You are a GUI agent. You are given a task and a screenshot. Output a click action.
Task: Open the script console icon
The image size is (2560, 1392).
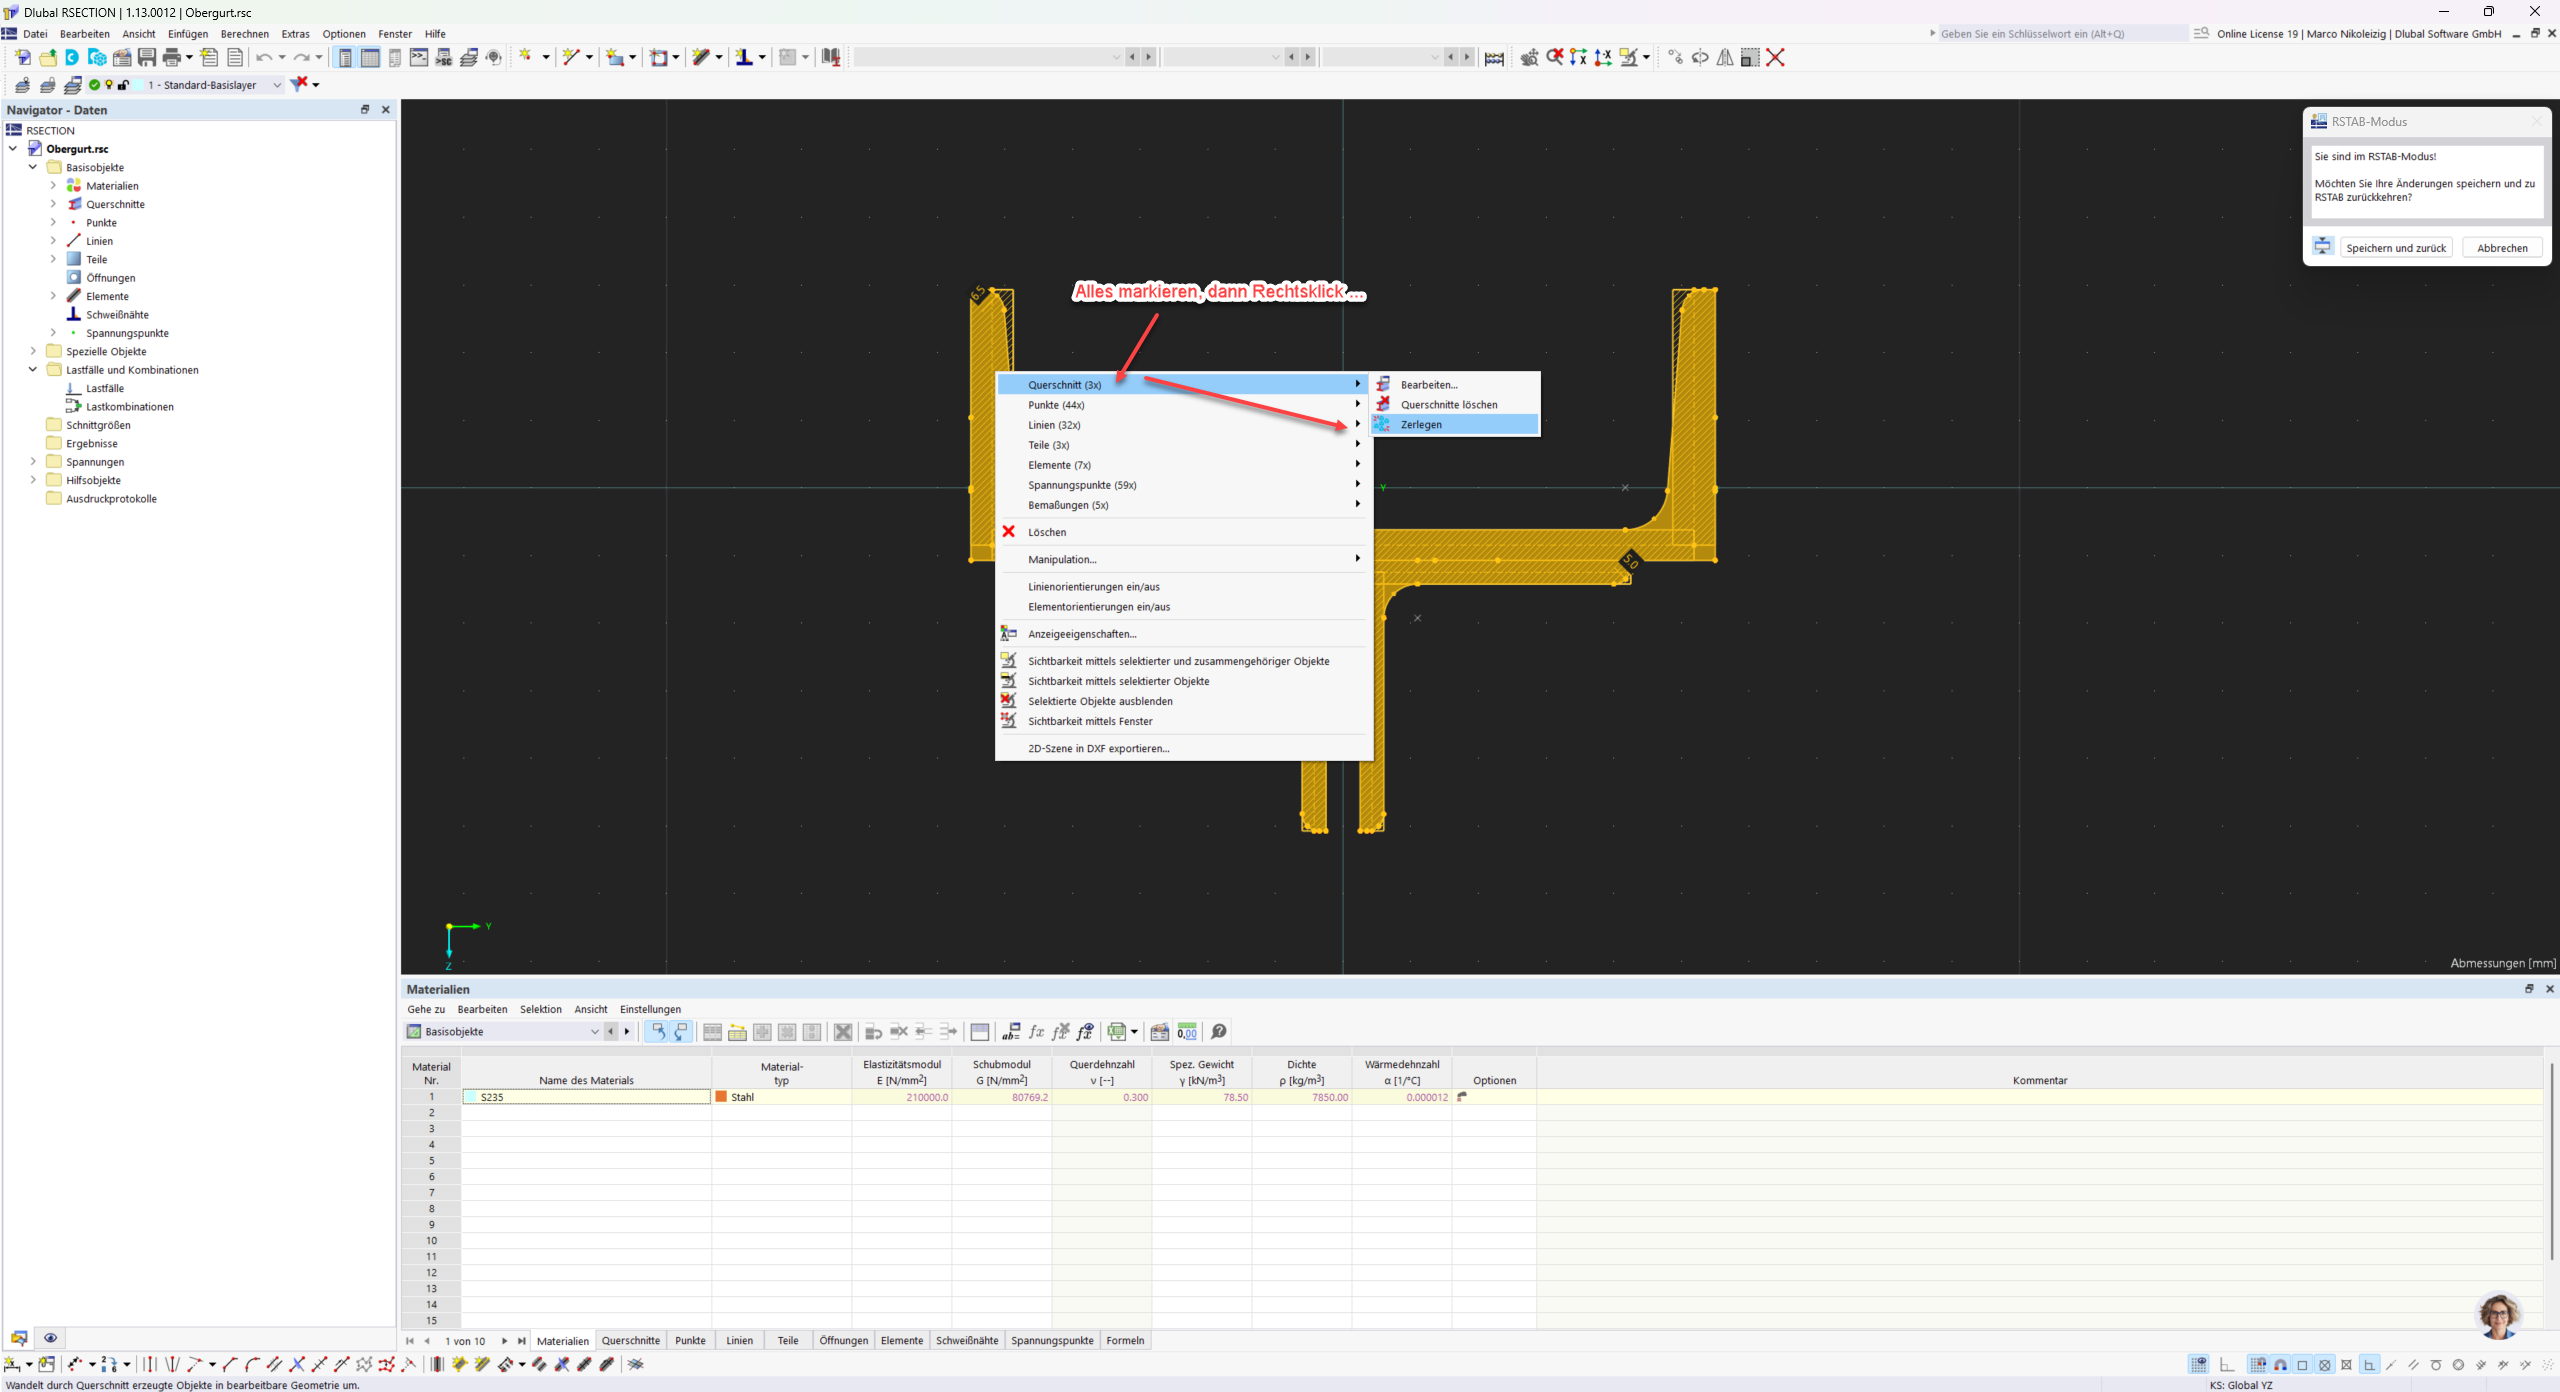click(x=419, y=57)
